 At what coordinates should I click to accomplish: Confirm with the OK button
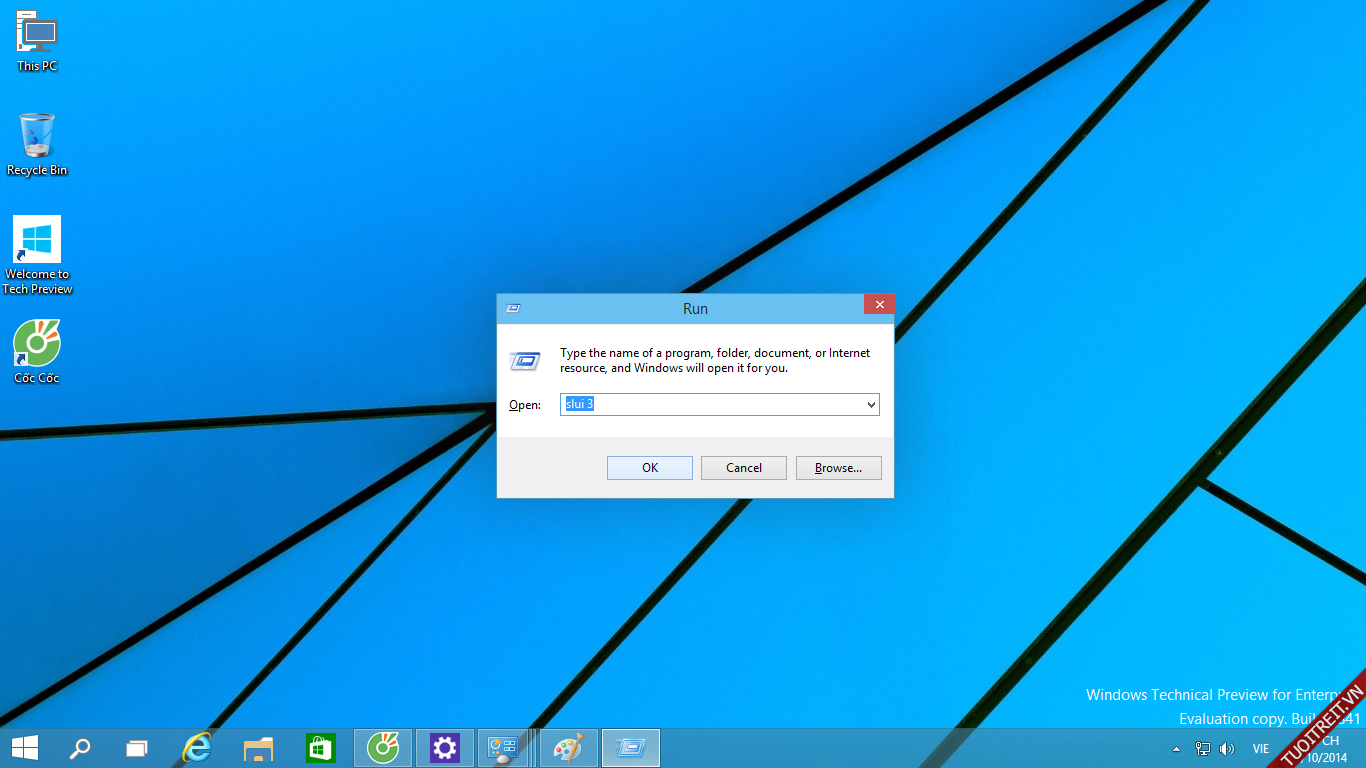tap(650, 468)
